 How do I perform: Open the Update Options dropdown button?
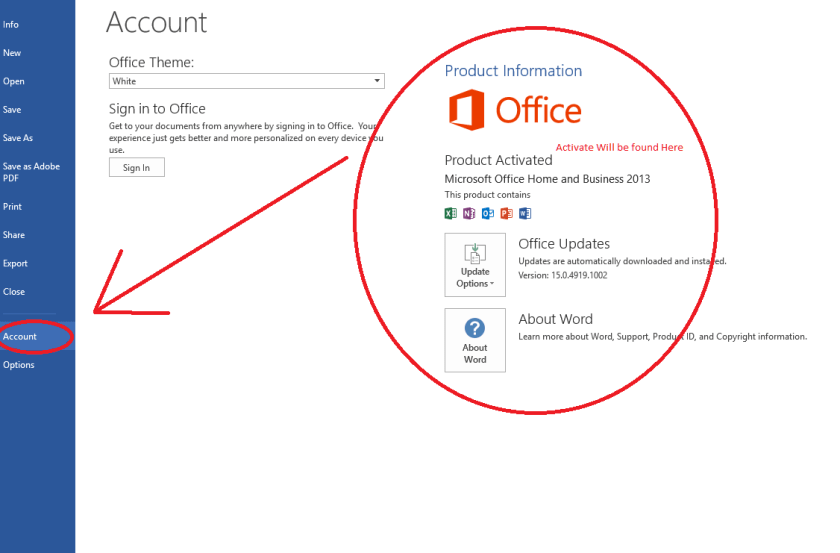[x=475, y=265]
